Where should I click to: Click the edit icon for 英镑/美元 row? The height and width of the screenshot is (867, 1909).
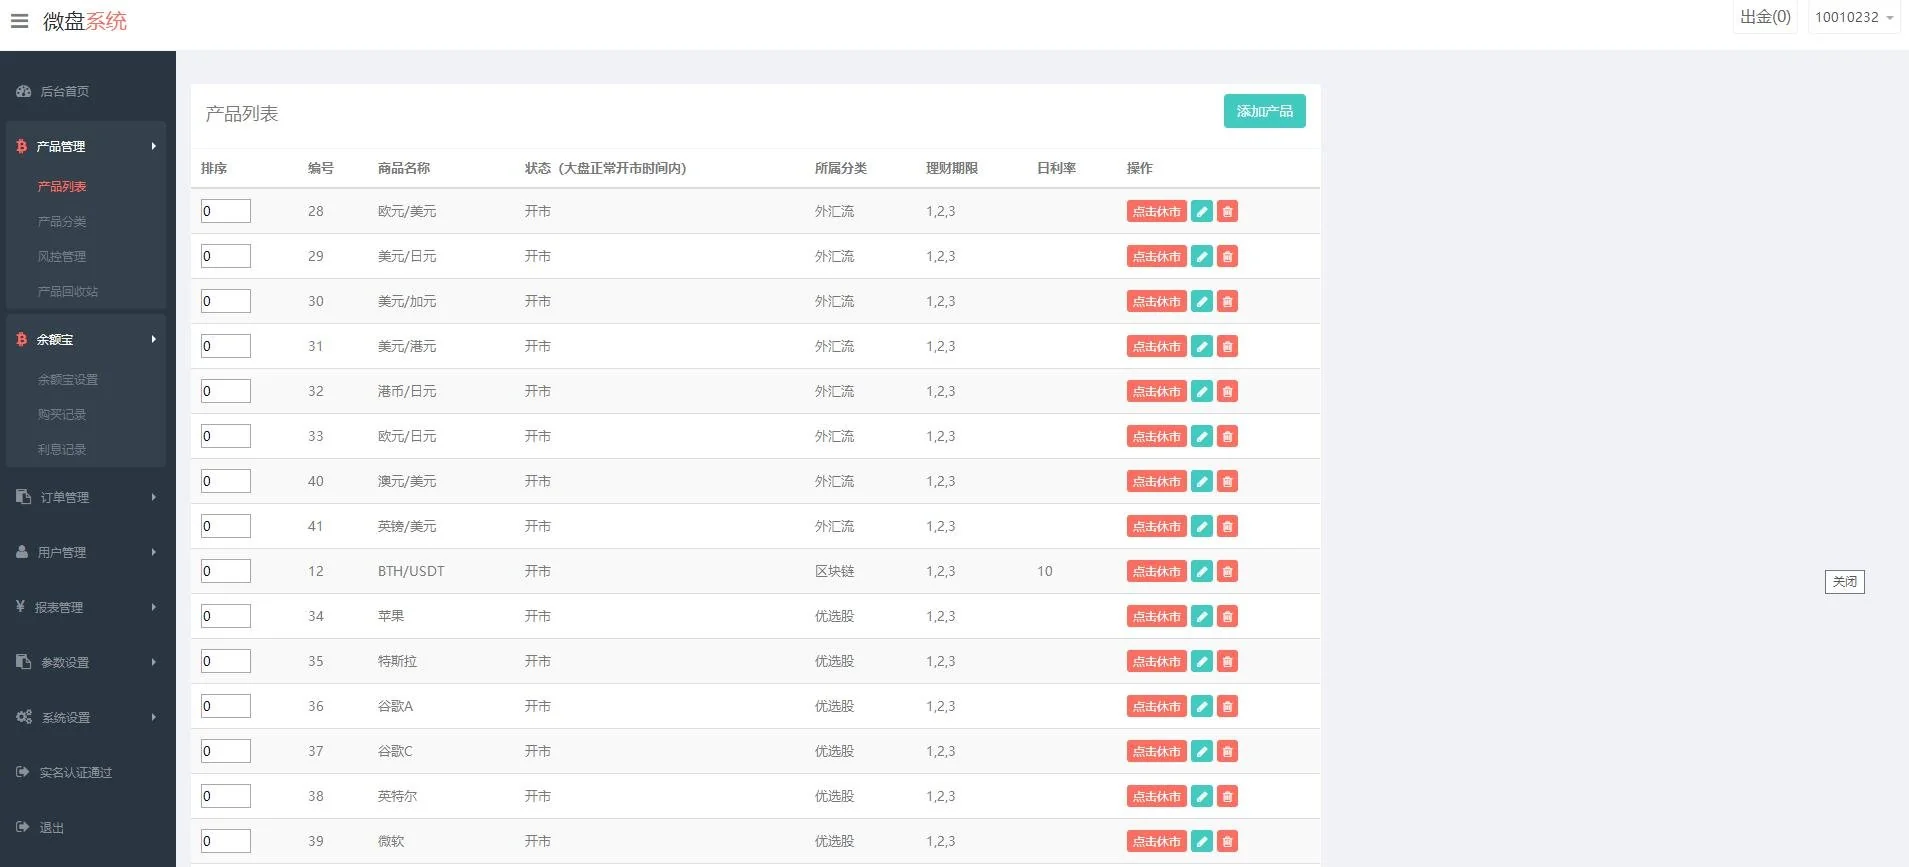[x=1202, y=526]
